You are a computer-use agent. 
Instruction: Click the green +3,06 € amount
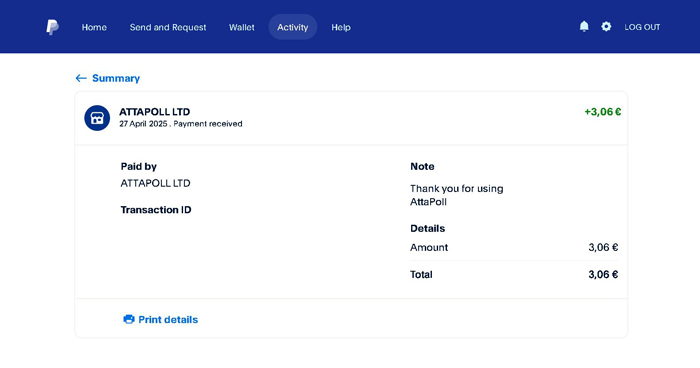(603, 112)
